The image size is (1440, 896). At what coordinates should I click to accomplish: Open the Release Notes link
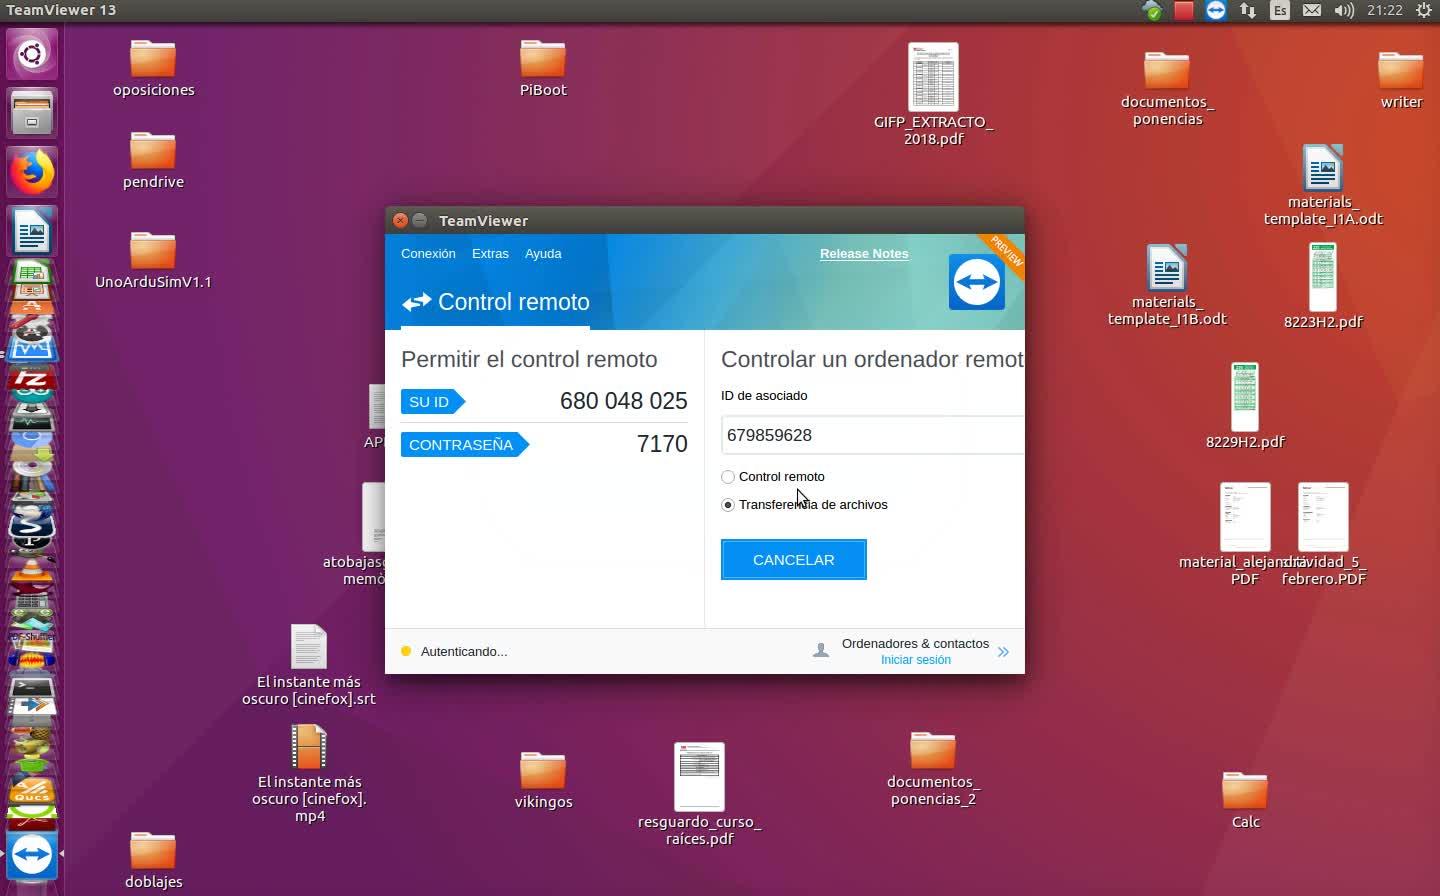point(864,254)
